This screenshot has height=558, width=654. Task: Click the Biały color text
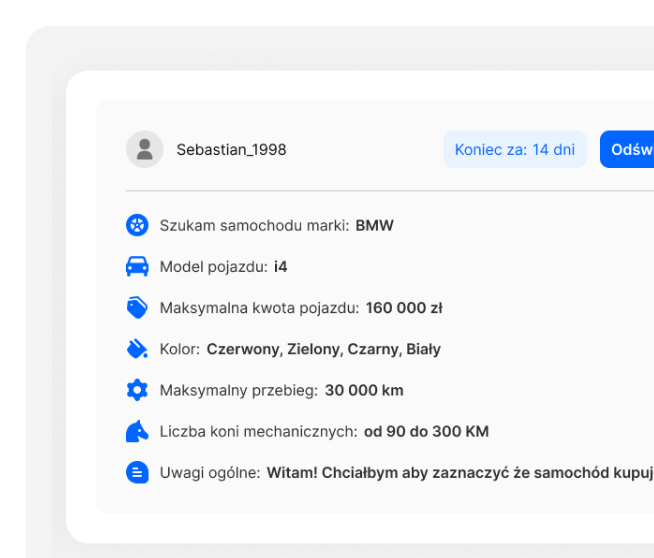[x=422, y=349]
